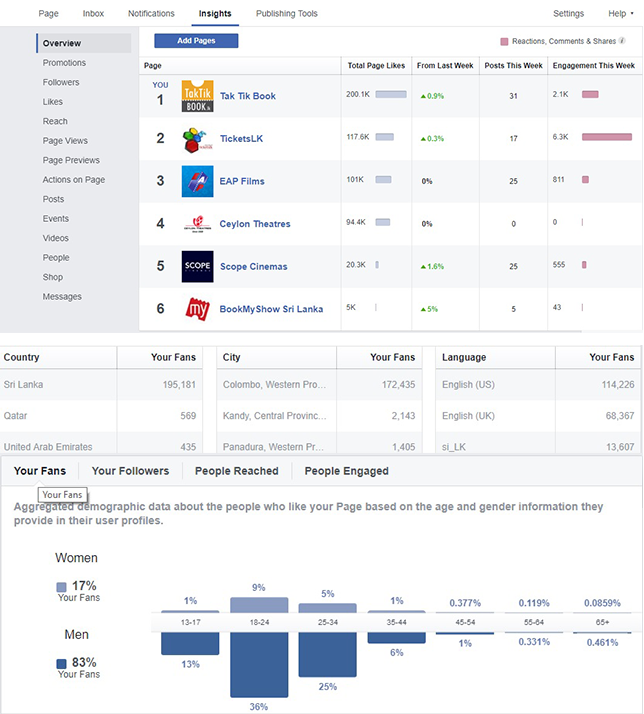The width and height of the screenshot is (644, 714).
Task: Open the Tak Tik Book page logo
Action: (x=197, y=96)
